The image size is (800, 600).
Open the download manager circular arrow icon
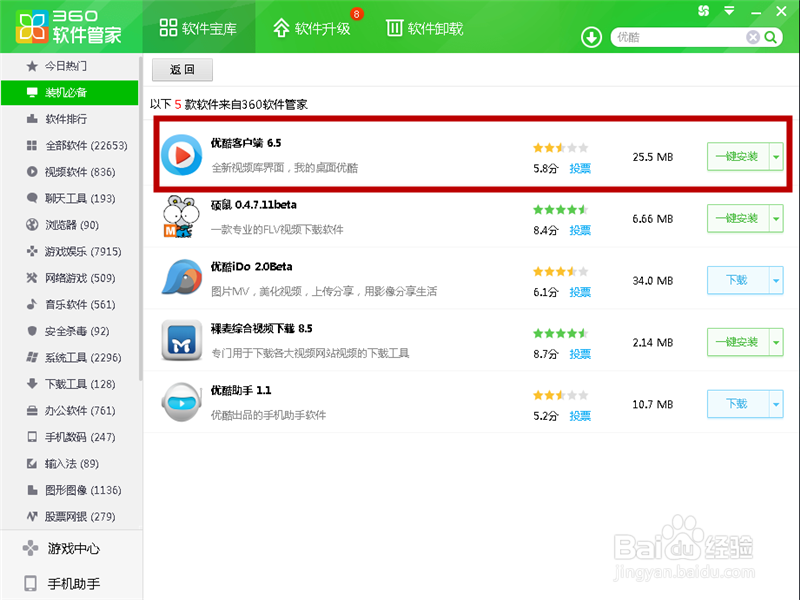point(590,37)
